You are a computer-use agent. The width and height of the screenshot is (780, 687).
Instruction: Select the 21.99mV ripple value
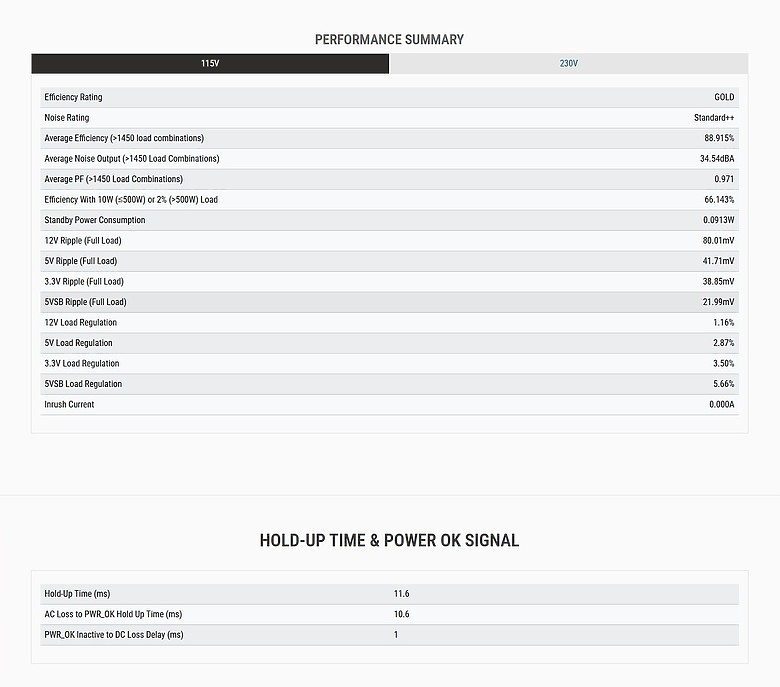[x=718, y=301]
